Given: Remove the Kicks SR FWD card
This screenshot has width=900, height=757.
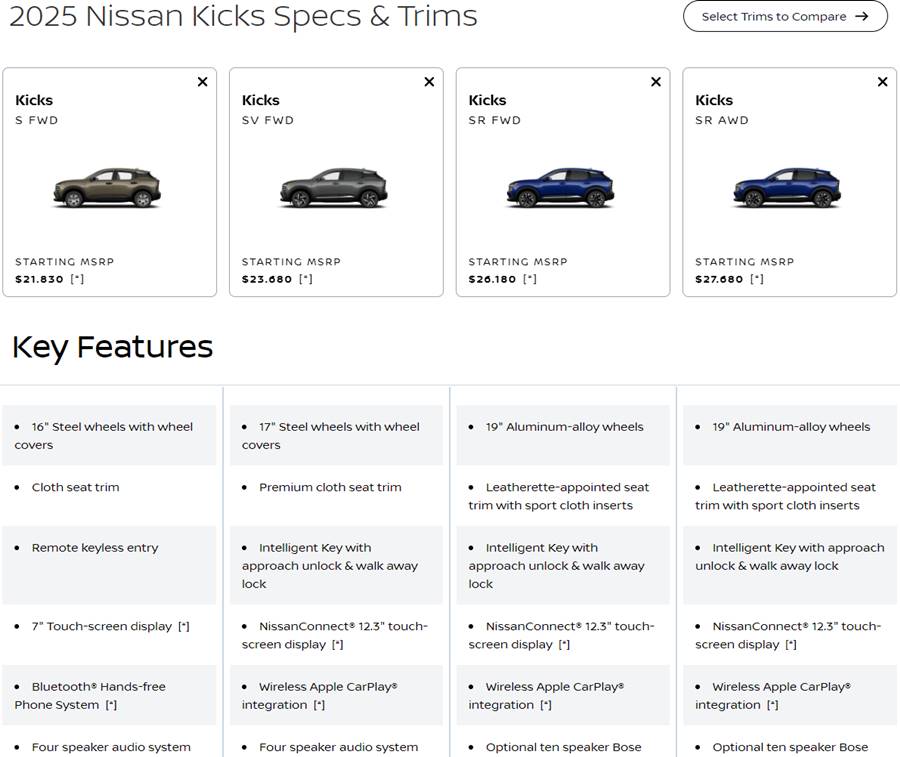Looking at the screenshot, I should (x=656, y=82).
